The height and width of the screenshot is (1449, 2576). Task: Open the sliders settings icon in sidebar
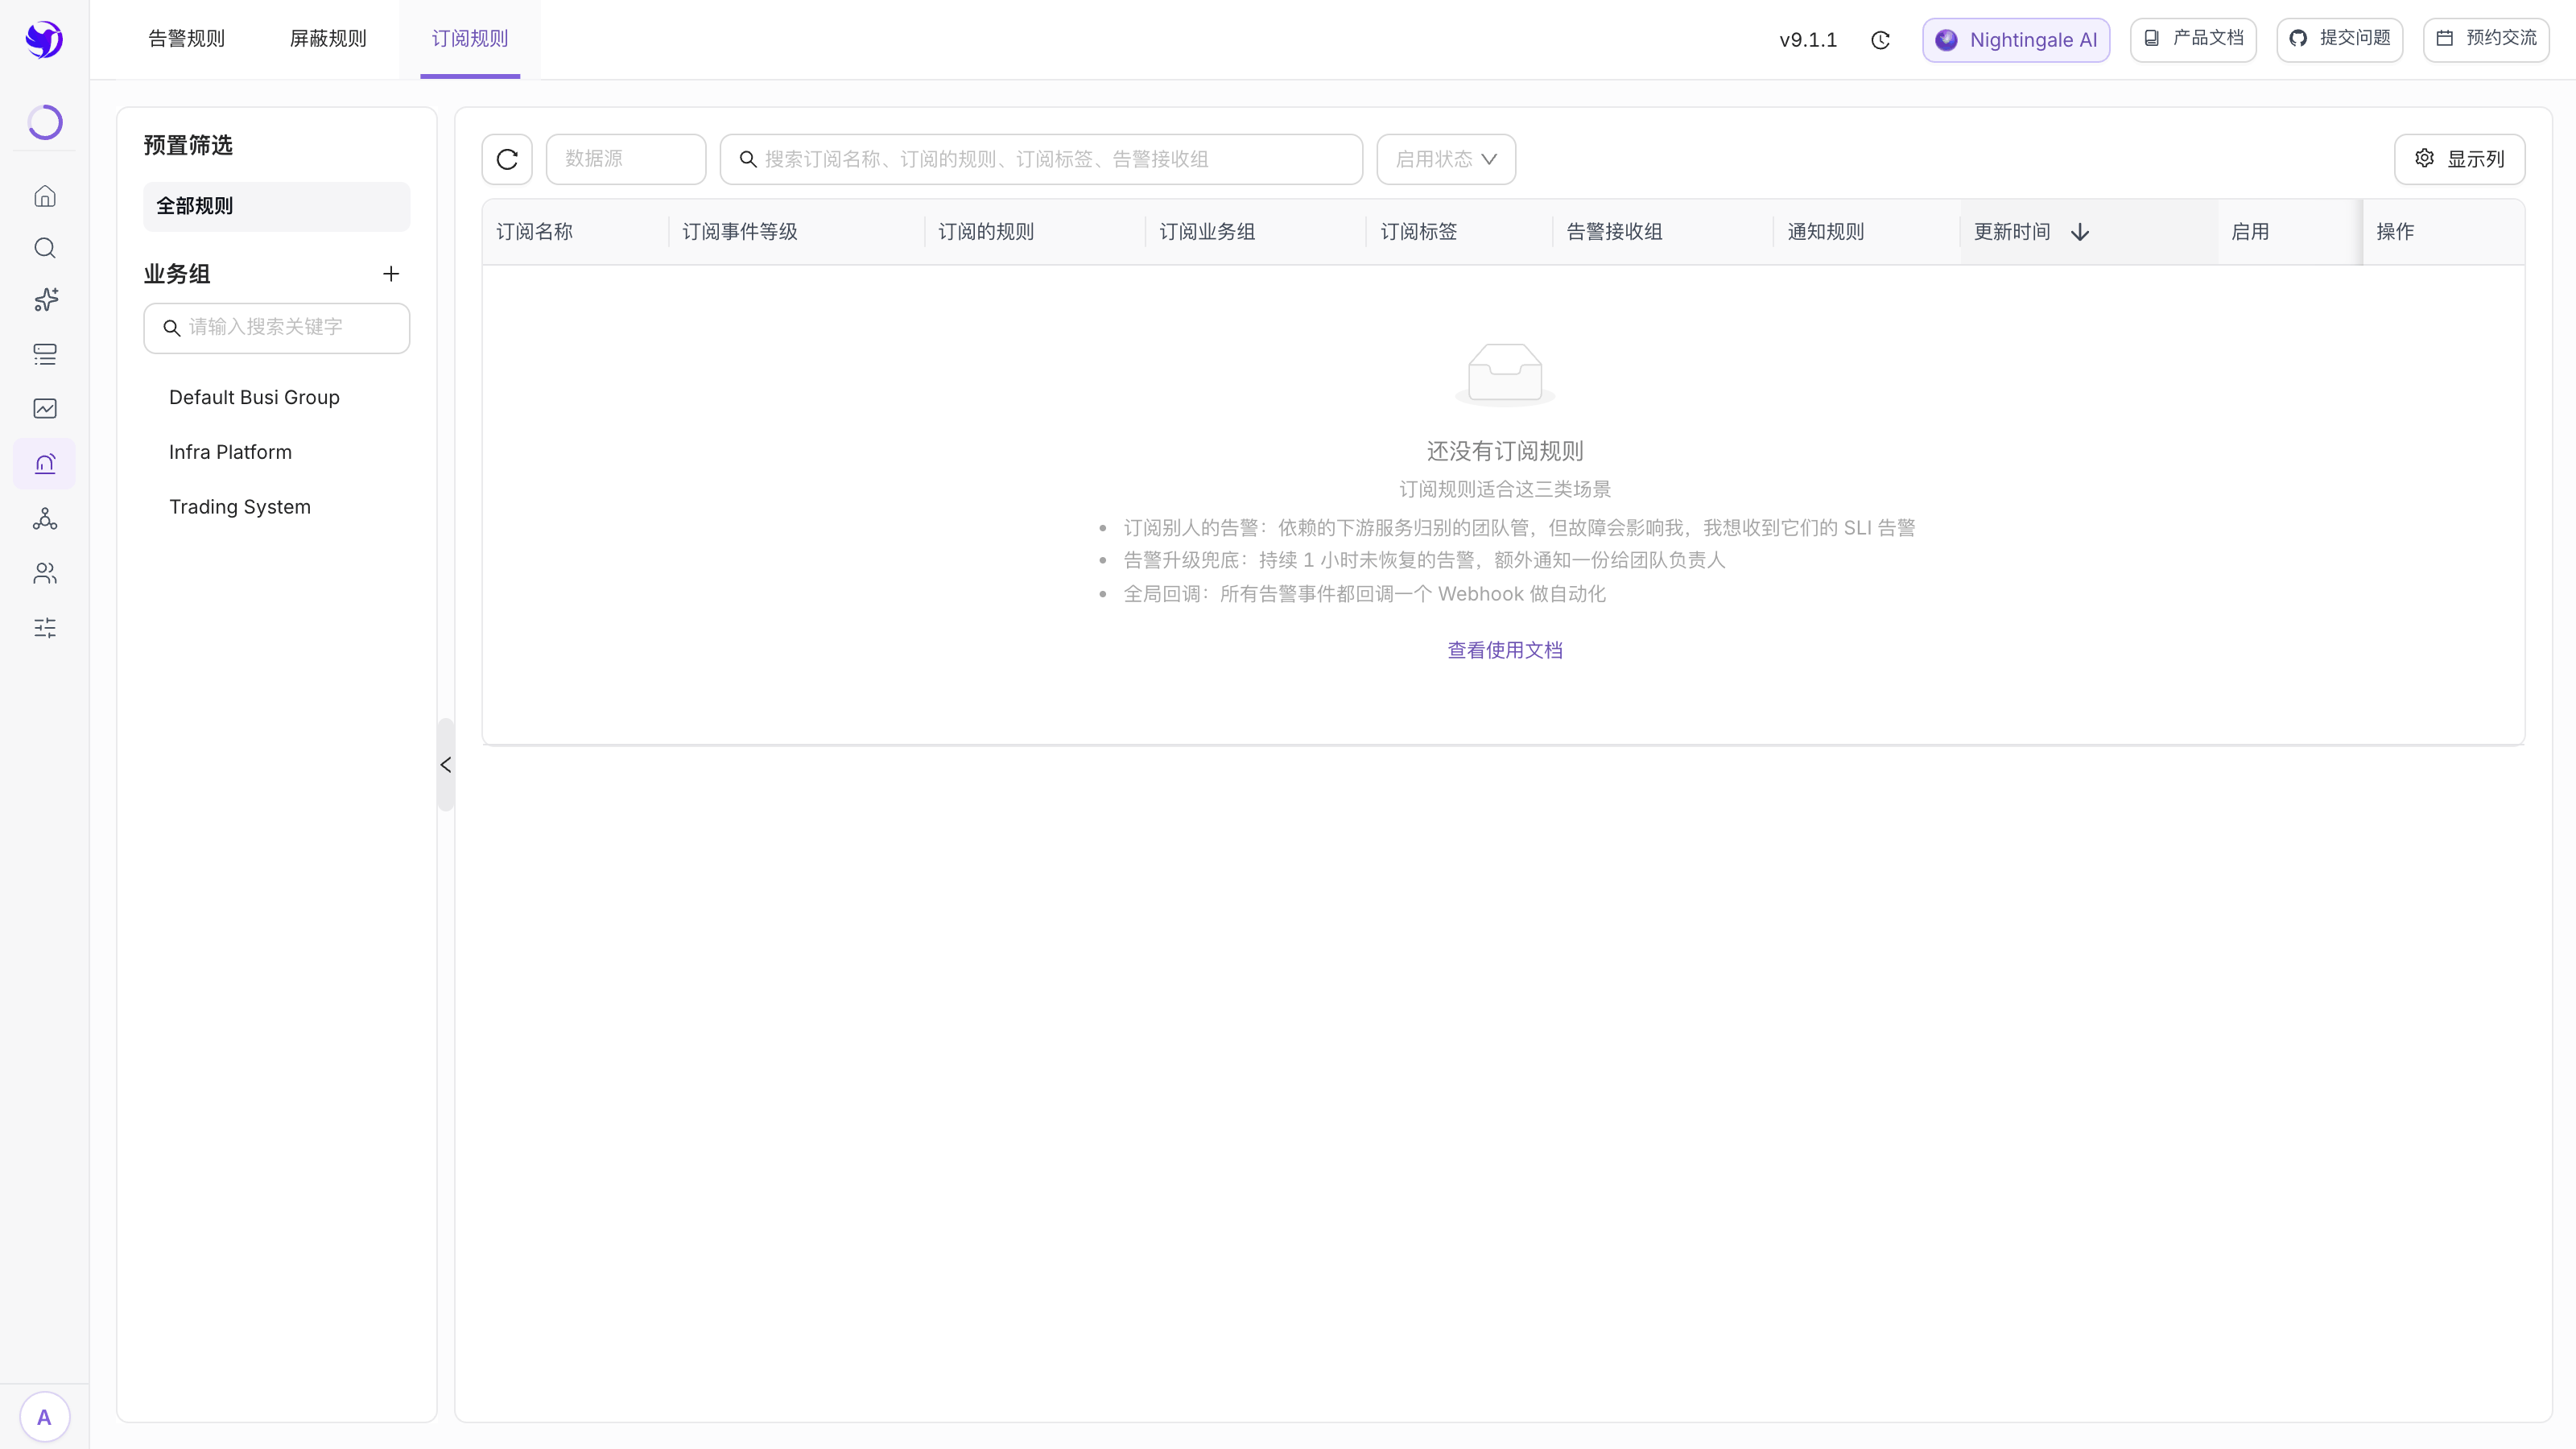pyautogui.click(x=45, y=628)
